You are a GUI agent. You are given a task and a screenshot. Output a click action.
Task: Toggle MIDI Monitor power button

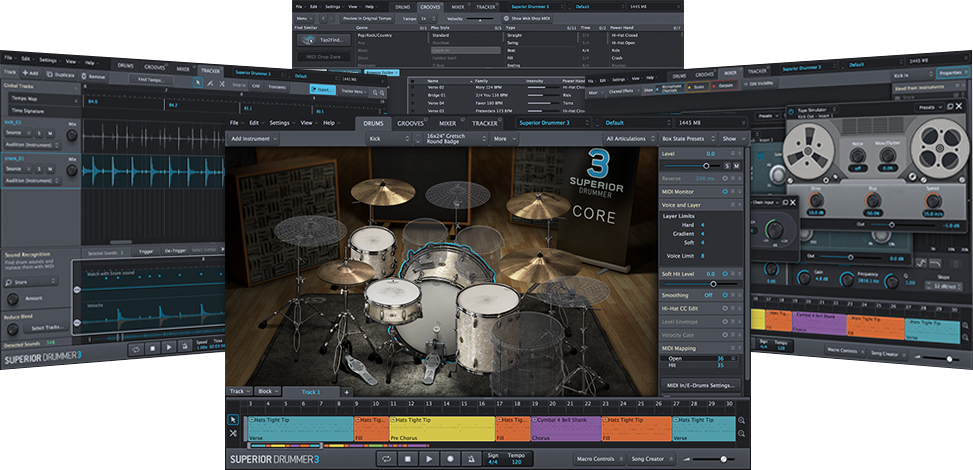coord(725,192)
